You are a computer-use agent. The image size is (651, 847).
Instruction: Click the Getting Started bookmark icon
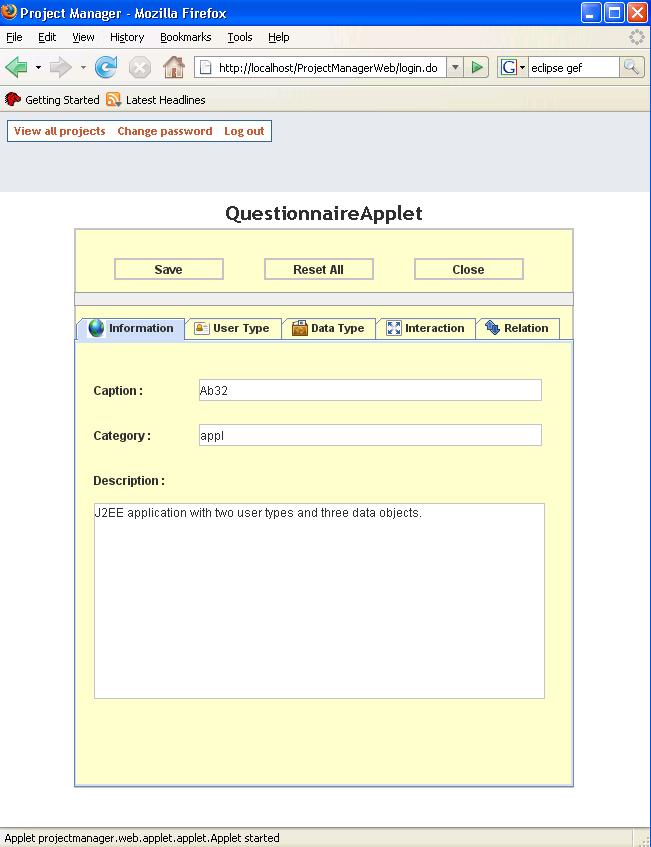[x=12, y=99]
